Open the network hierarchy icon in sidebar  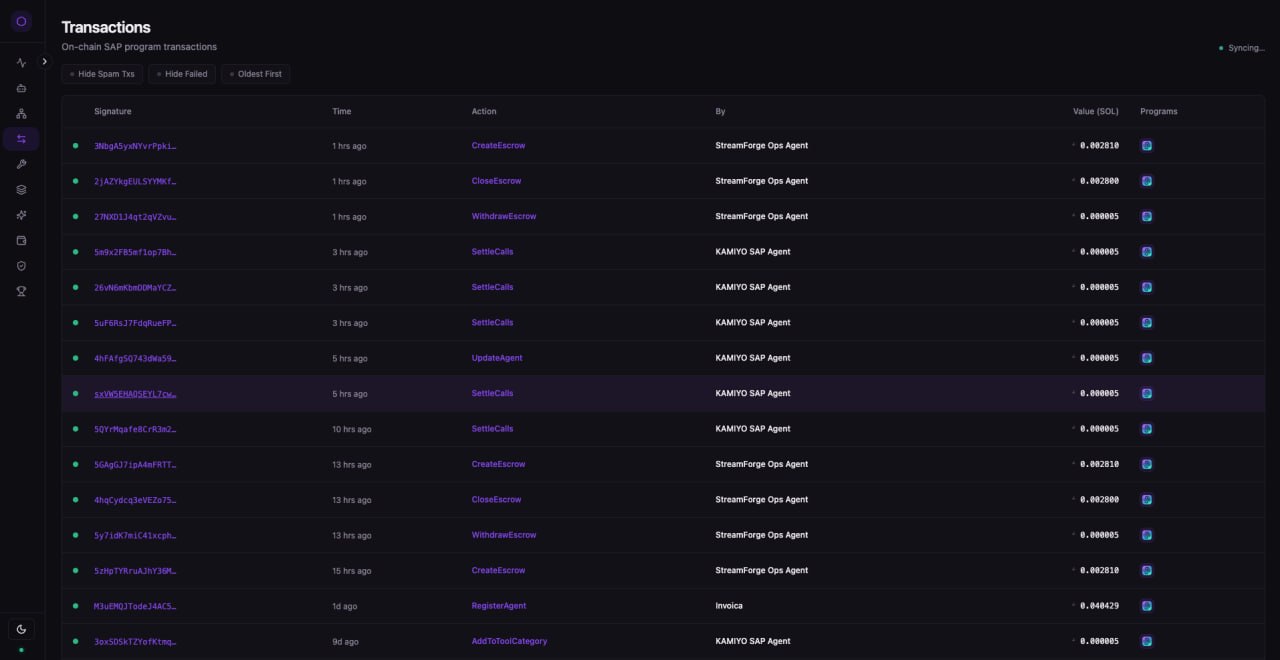pos(21,114)
